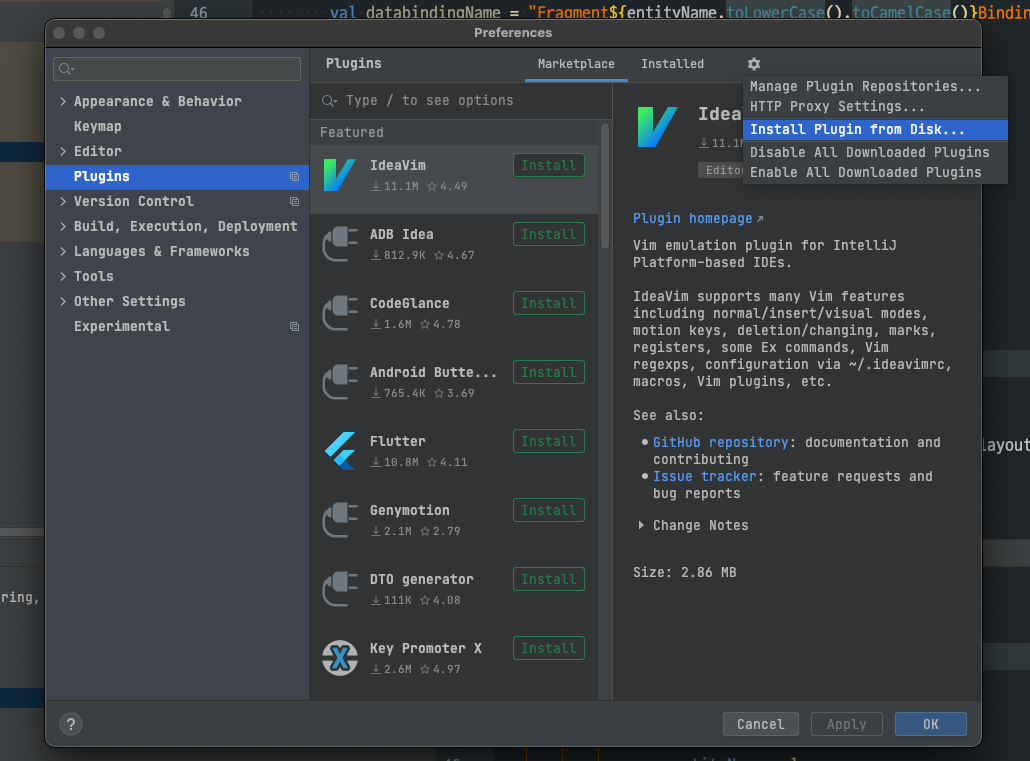Viewport: 1030px width, 761px height.
Task: Click the Featured section header
Action: coord(351,132)
